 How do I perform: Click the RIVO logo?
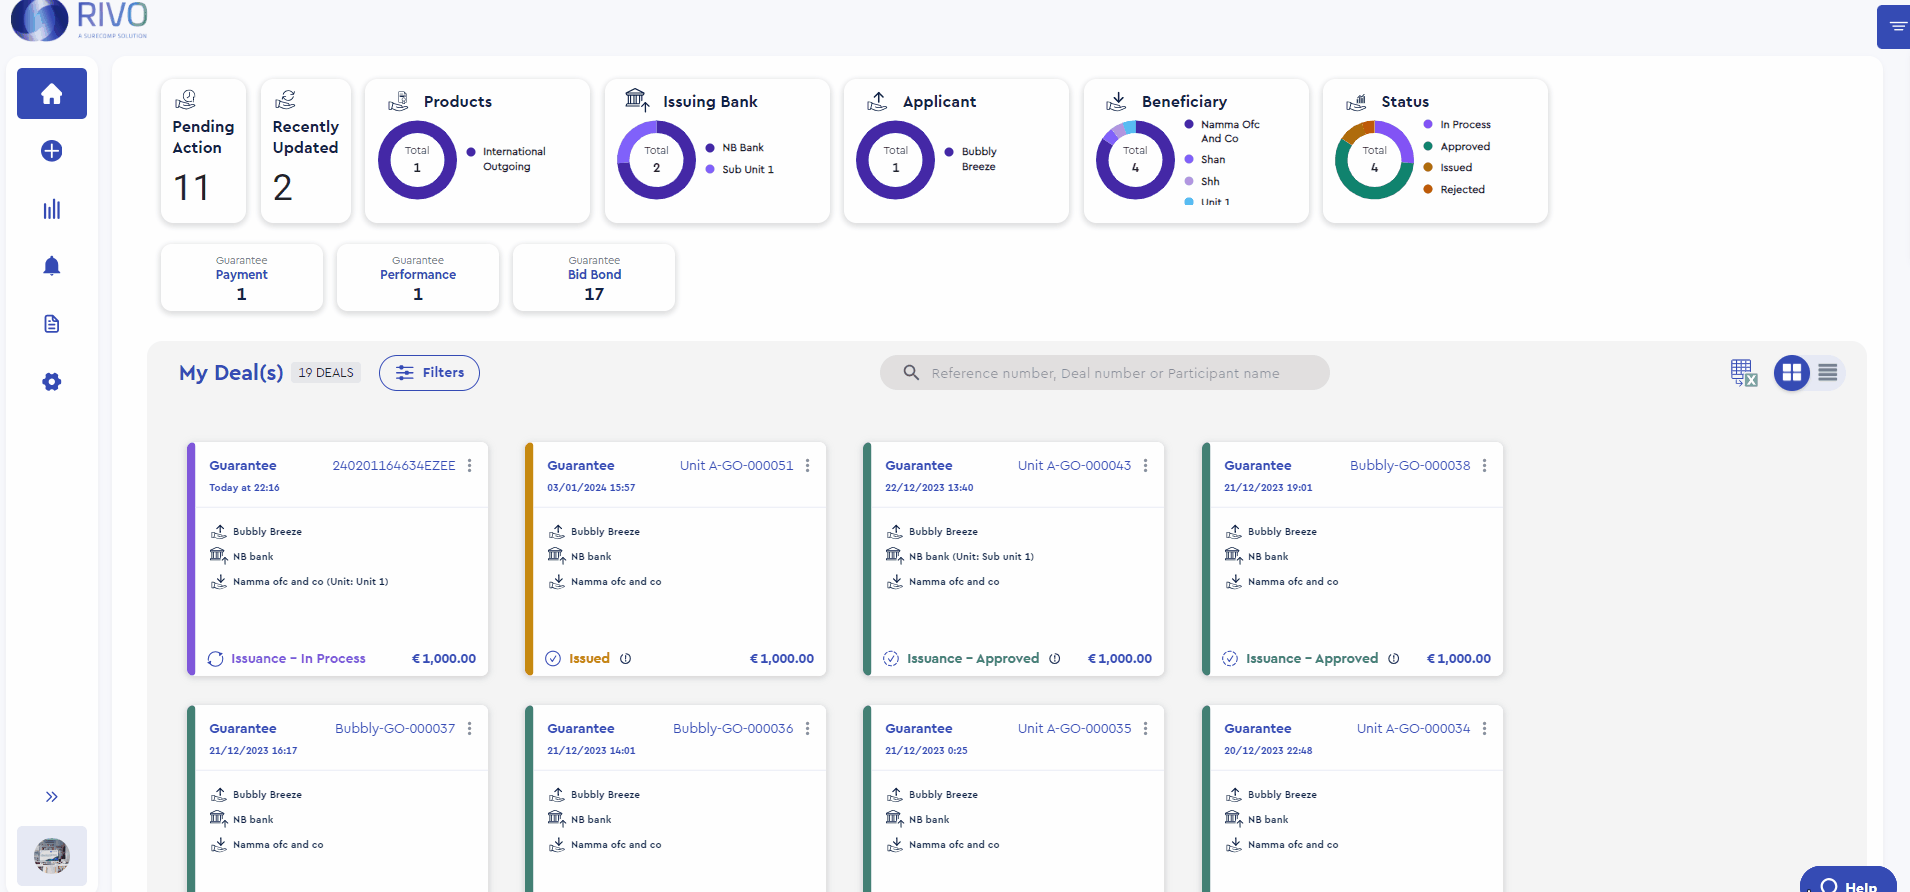point(80,20)
